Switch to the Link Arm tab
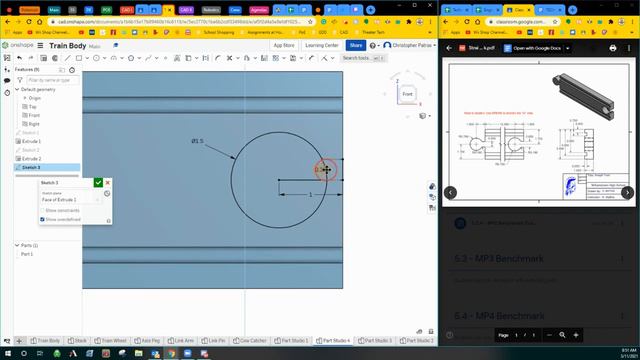The width and height of the screenshot is (640, 360). point(181,340)
